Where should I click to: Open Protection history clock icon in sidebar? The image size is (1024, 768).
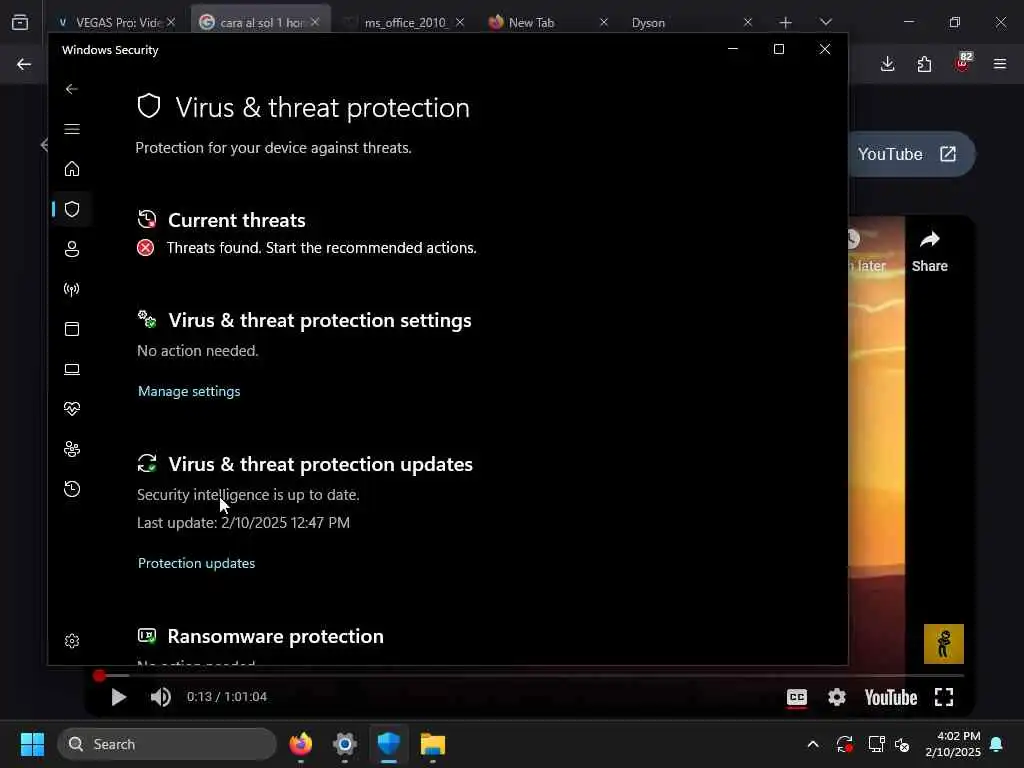[72, 489]
